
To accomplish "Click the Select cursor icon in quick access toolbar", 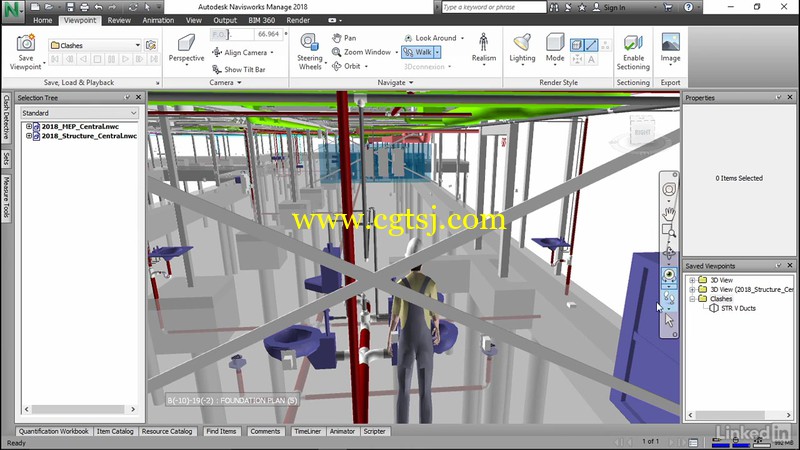I will 147,7.
